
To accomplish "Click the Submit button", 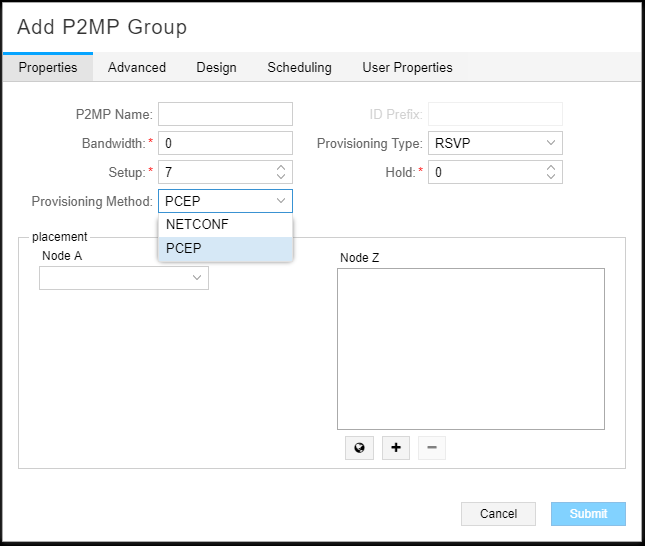I will (588, 514).
